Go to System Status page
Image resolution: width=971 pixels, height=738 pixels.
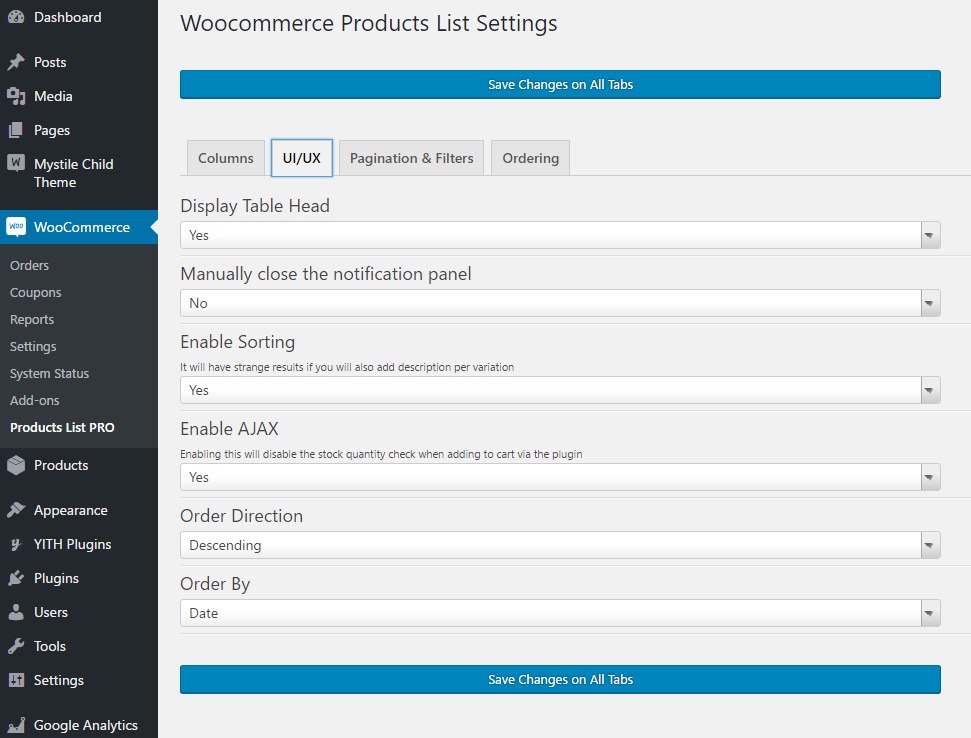50,373
